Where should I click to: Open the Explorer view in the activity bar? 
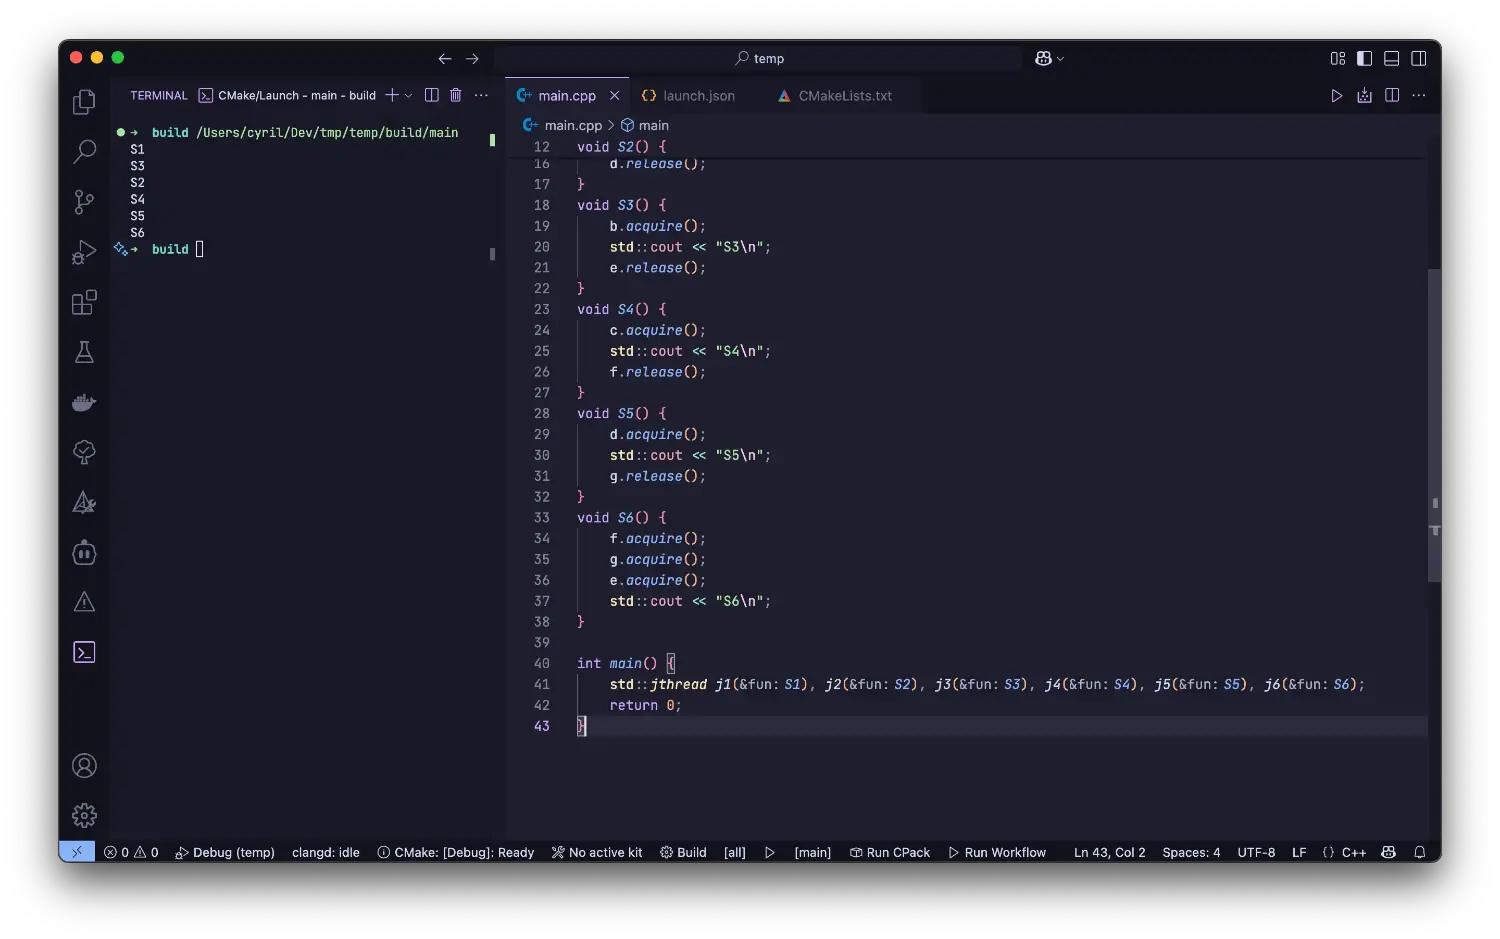point(85,102)
